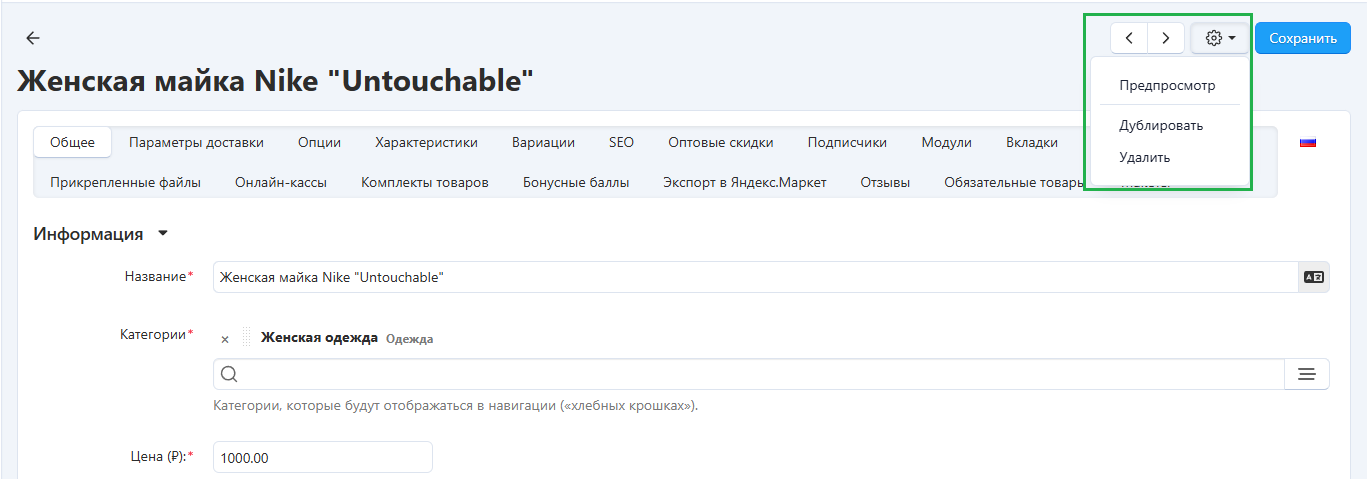Click the Название text field
1367x479 pixels.
[756, 277]
